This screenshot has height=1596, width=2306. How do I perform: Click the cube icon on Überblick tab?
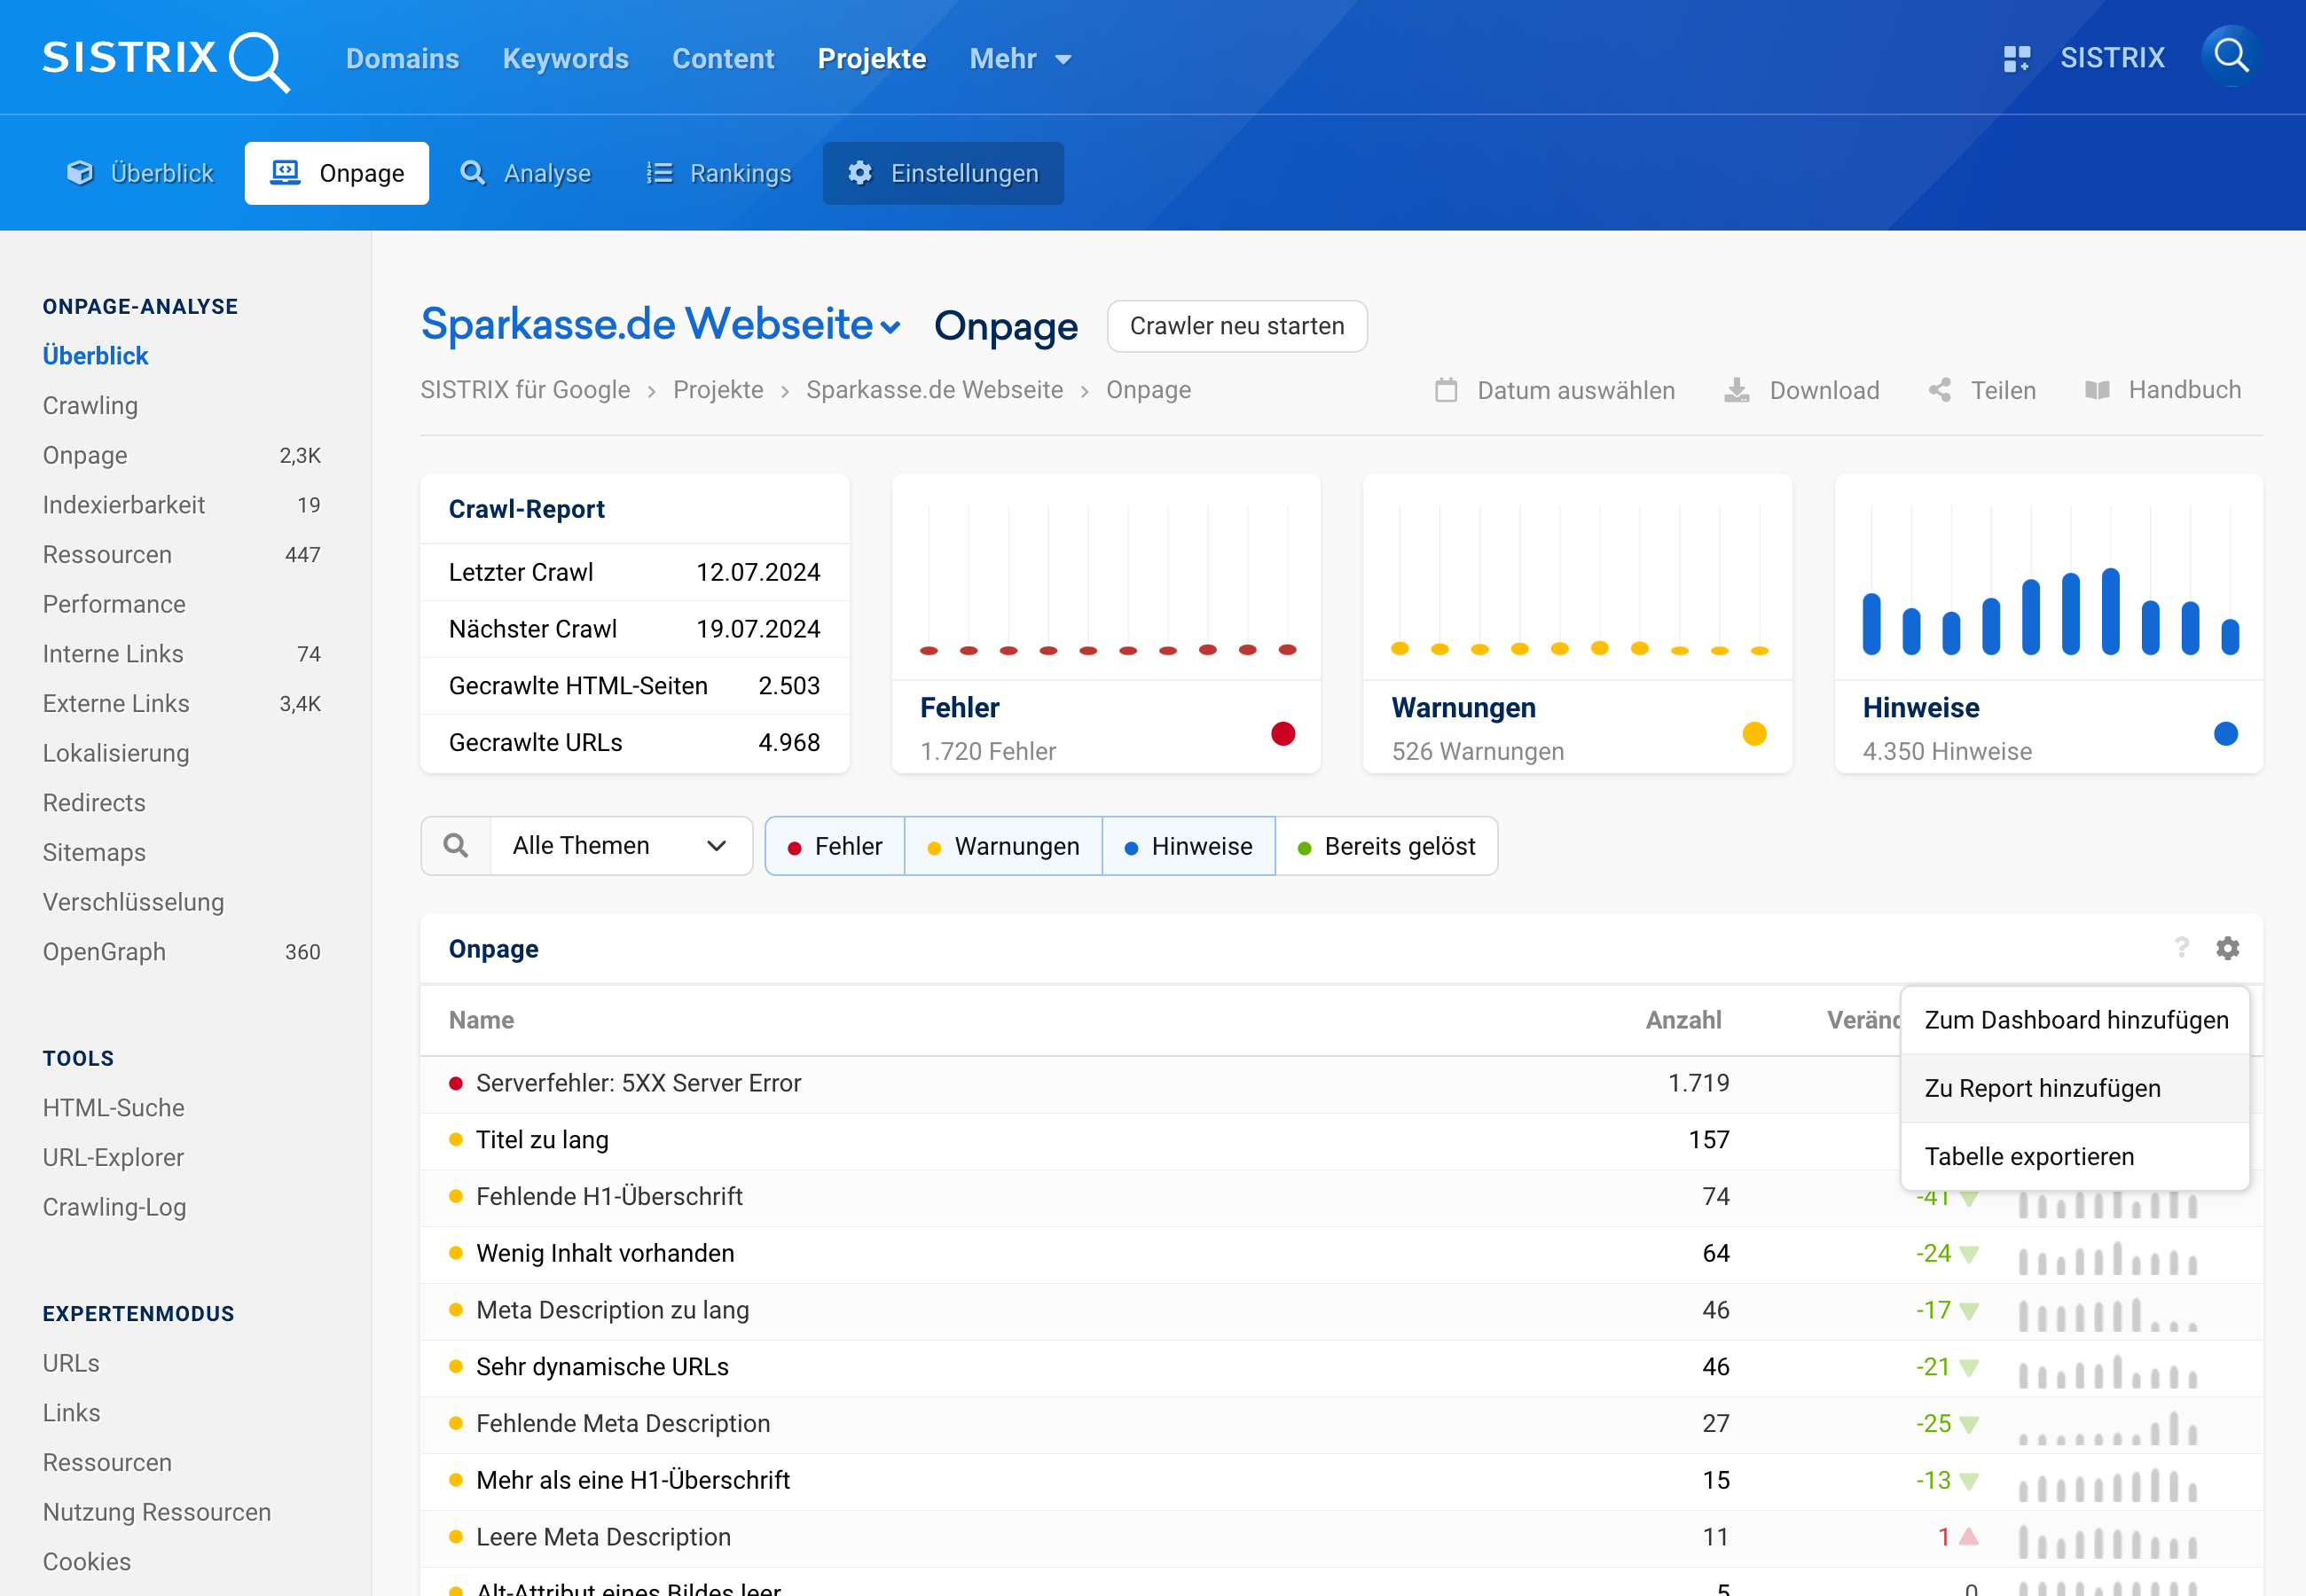80,173
